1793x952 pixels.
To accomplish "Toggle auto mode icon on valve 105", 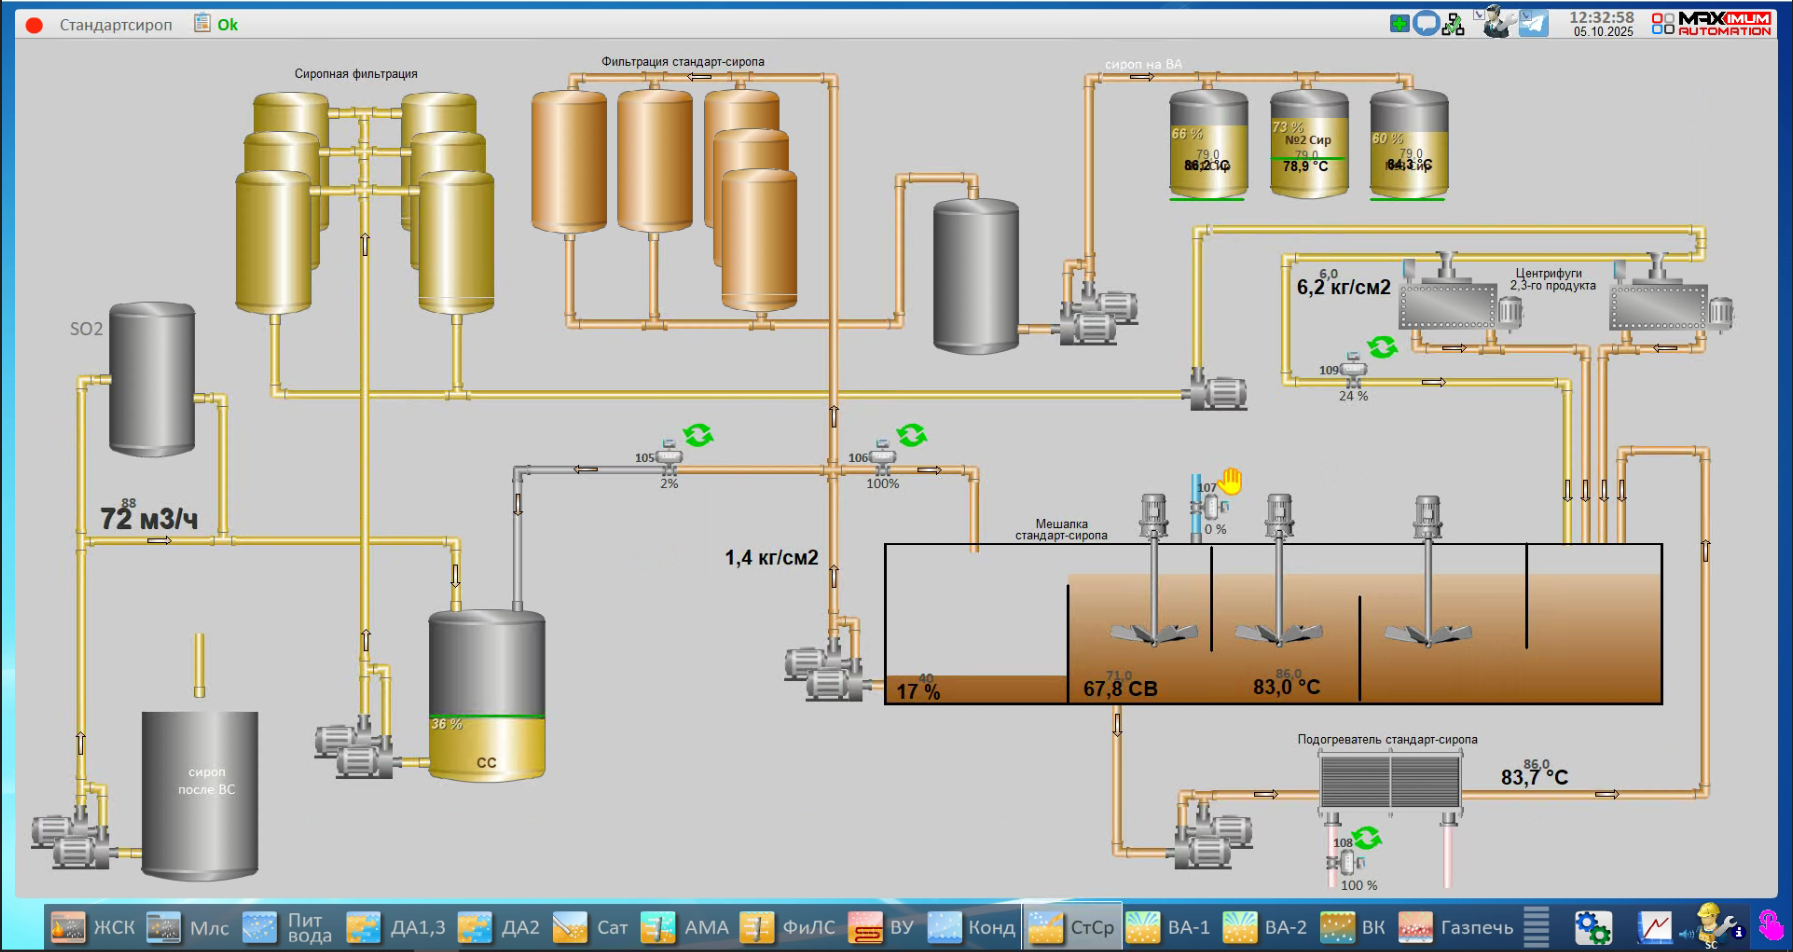I will point(698,435).
